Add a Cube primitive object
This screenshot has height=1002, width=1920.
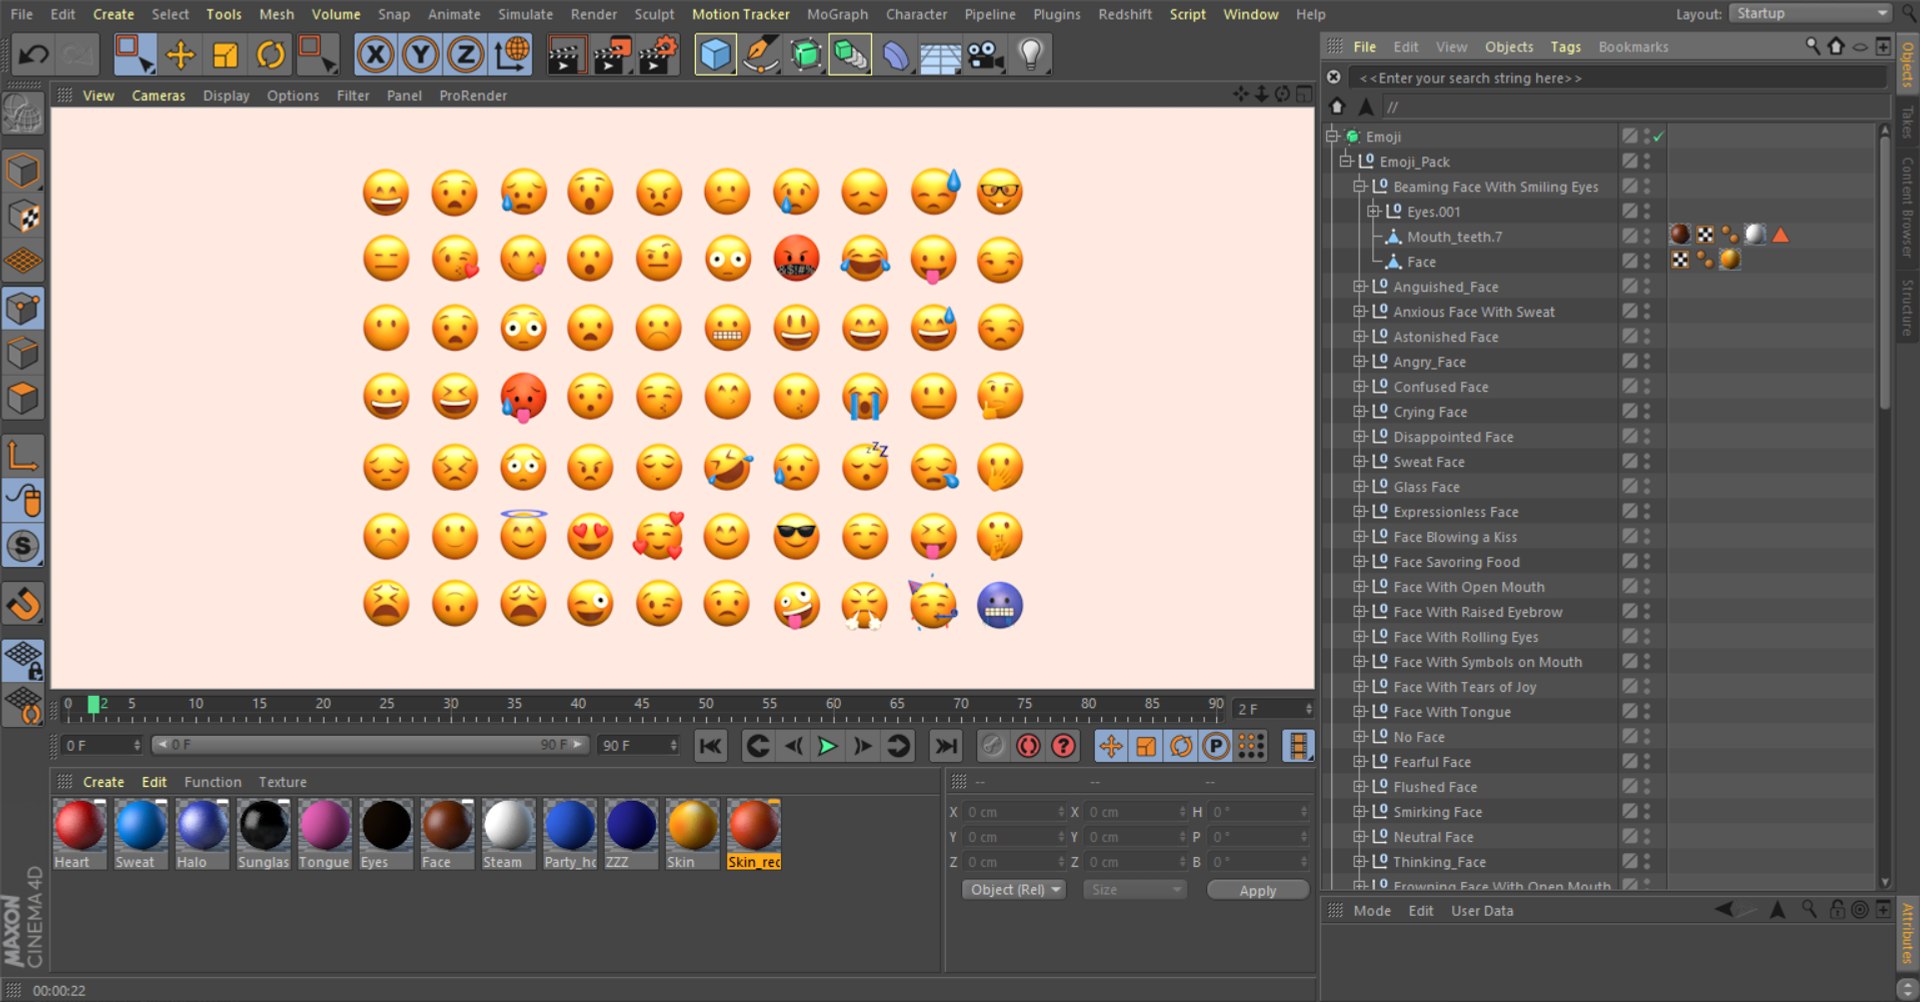click(x=715, y=54)
